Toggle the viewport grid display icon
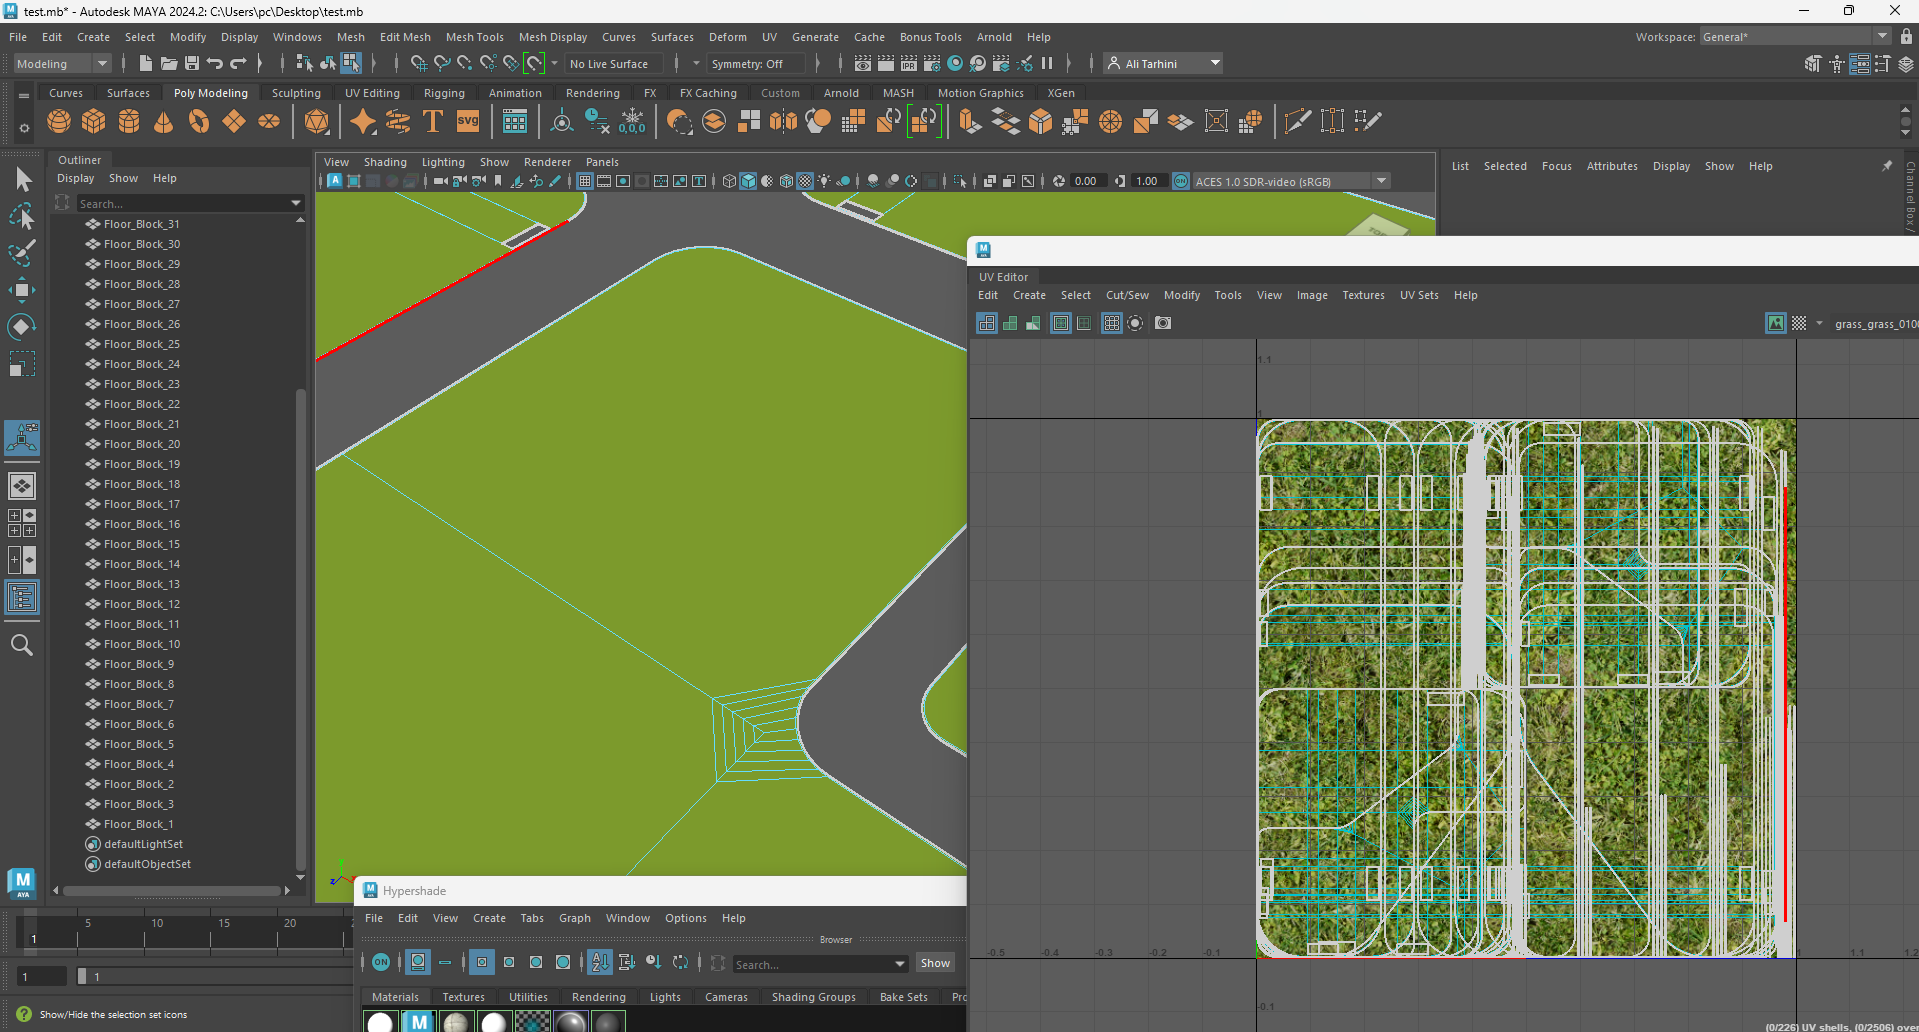 click(585, 181)
